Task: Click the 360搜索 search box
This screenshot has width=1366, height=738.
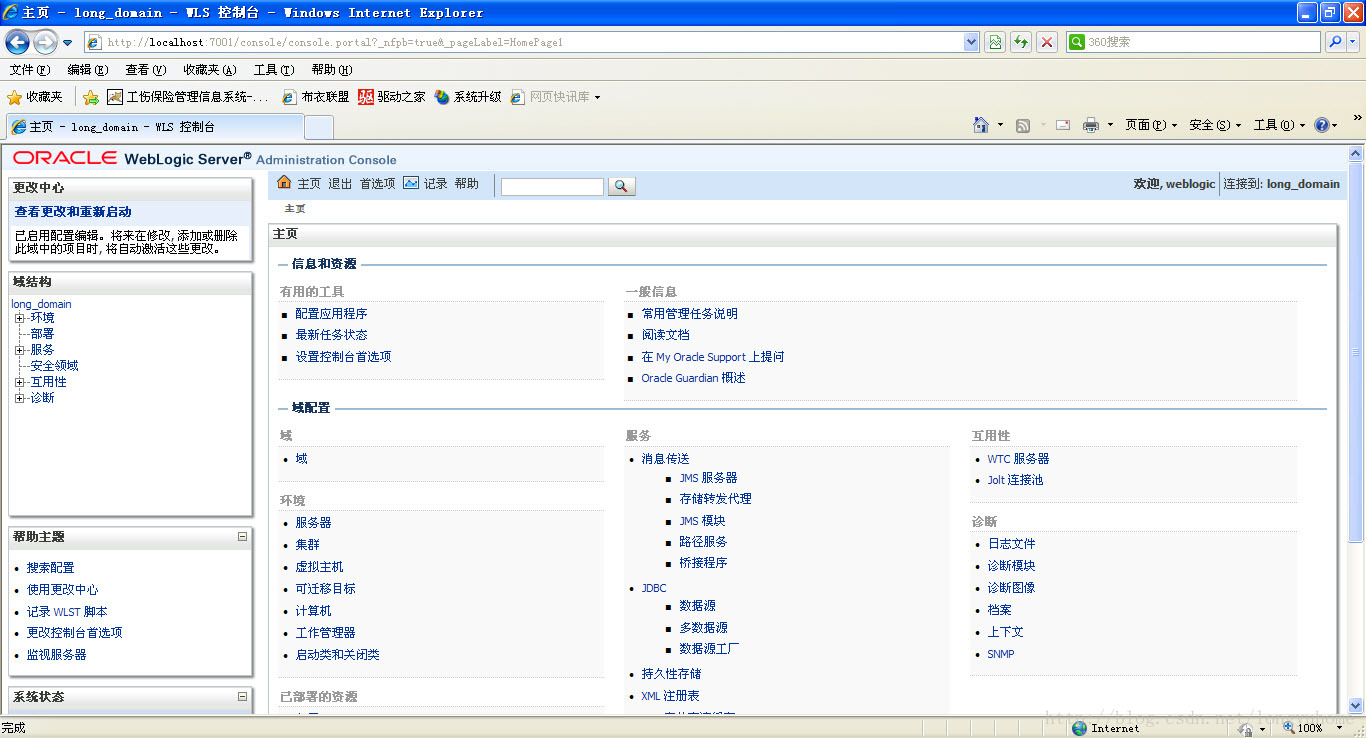Action: click(1193, 42)
